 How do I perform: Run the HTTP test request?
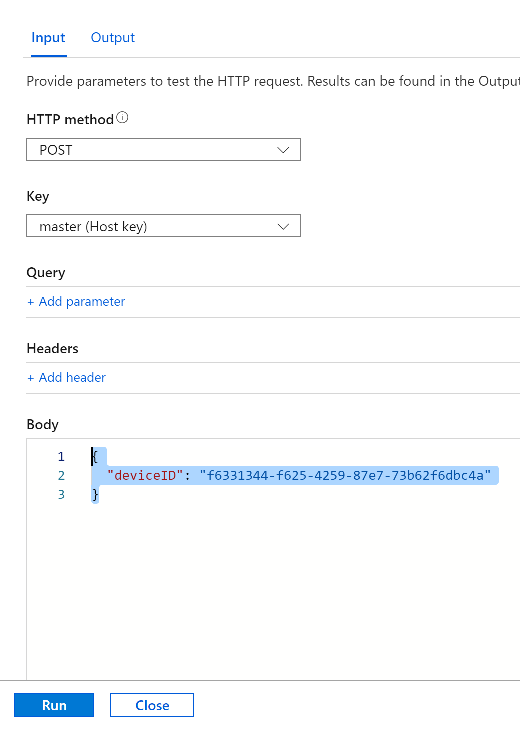pos(54,705)
